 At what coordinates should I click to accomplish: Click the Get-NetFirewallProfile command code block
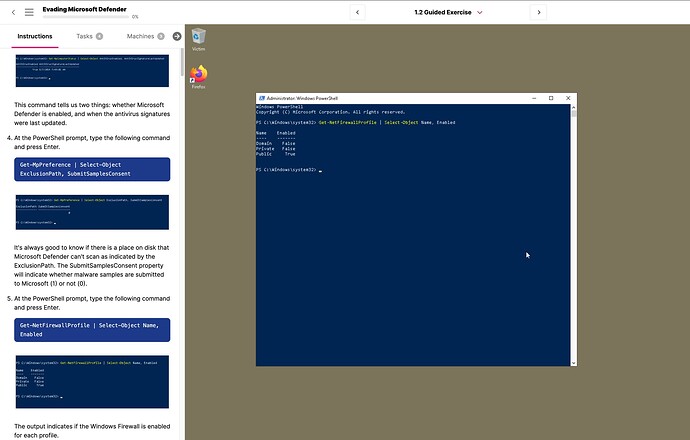coord(92,330)
